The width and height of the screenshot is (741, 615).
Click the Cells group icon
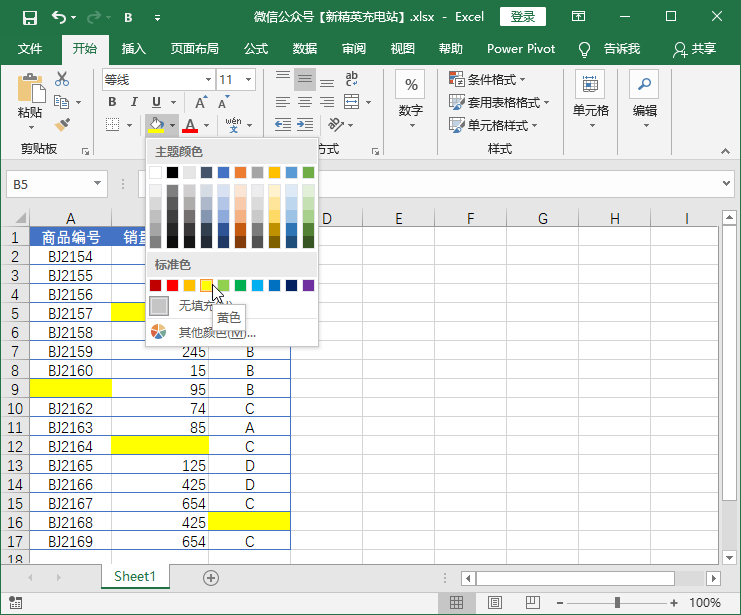(590, 85)
